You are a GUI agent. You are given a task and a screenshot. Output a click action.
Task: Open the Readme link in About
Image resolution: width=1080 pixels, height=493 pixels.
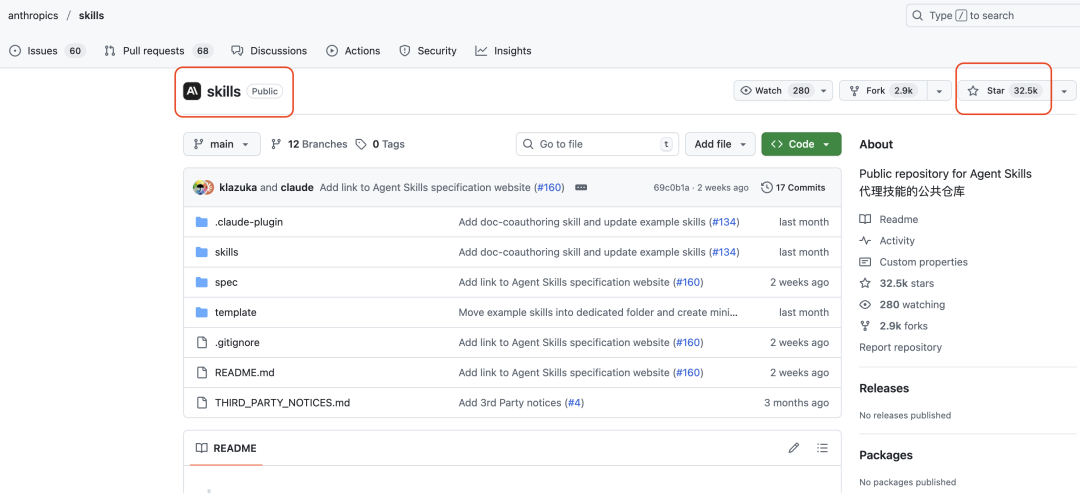point(889,219)
